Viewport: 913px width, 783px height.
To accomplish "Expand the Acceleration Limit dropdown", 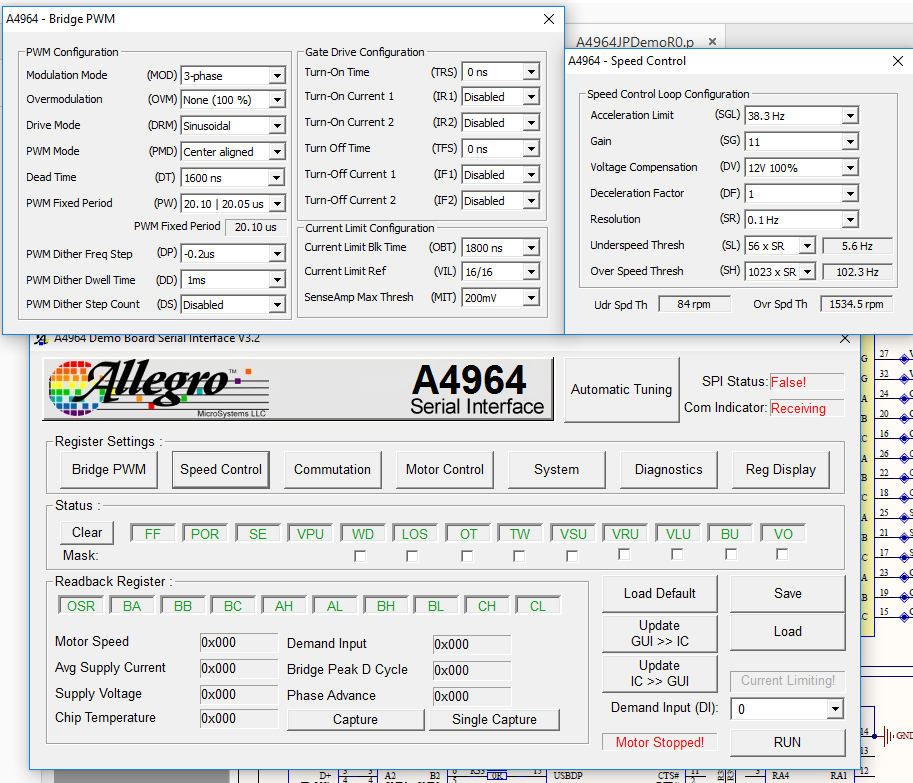I will (850, 116).
